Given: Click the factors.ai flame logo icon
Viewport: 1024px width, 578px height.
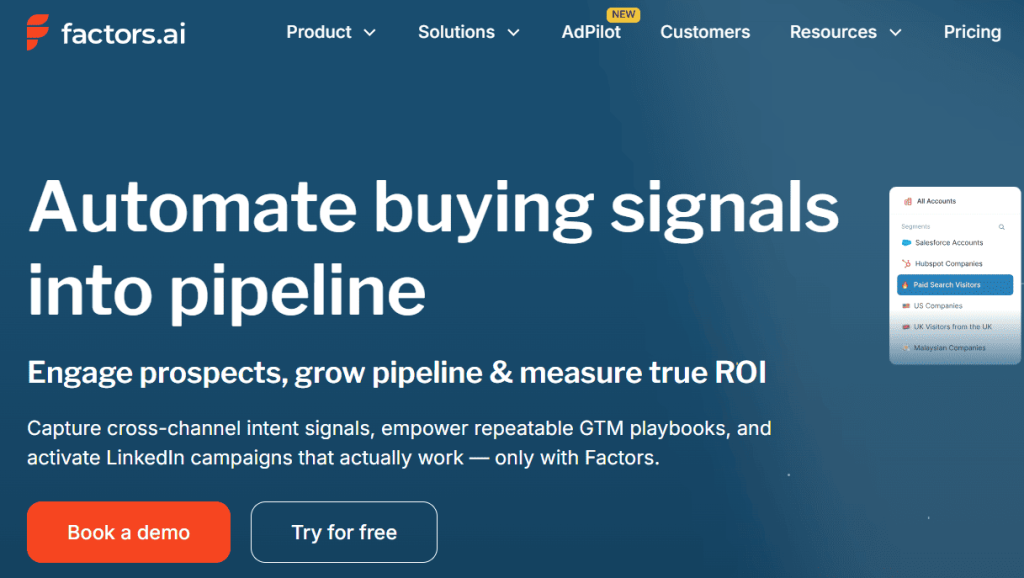Looking at the screenshot, I should [x=37, y=32].
